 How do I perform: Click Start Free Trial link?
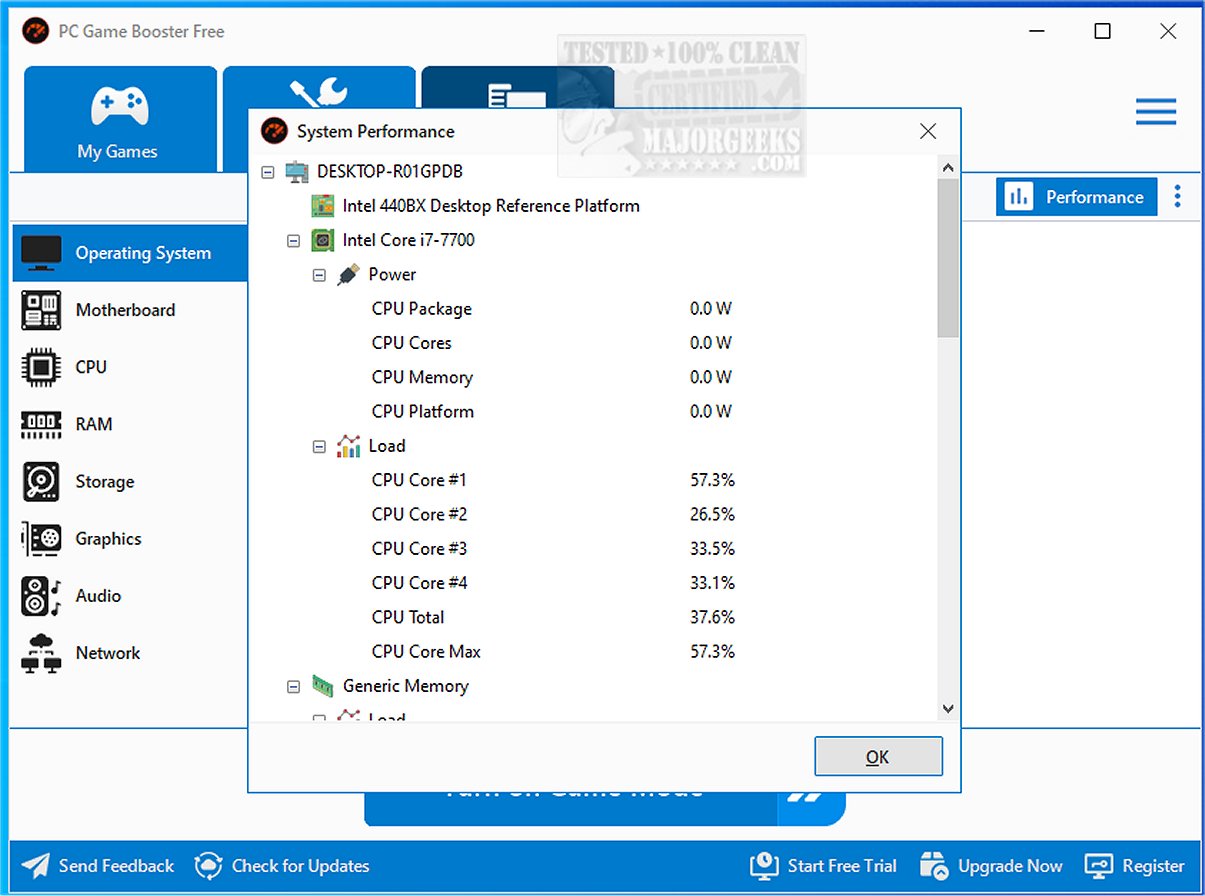(x=823, y=865)
